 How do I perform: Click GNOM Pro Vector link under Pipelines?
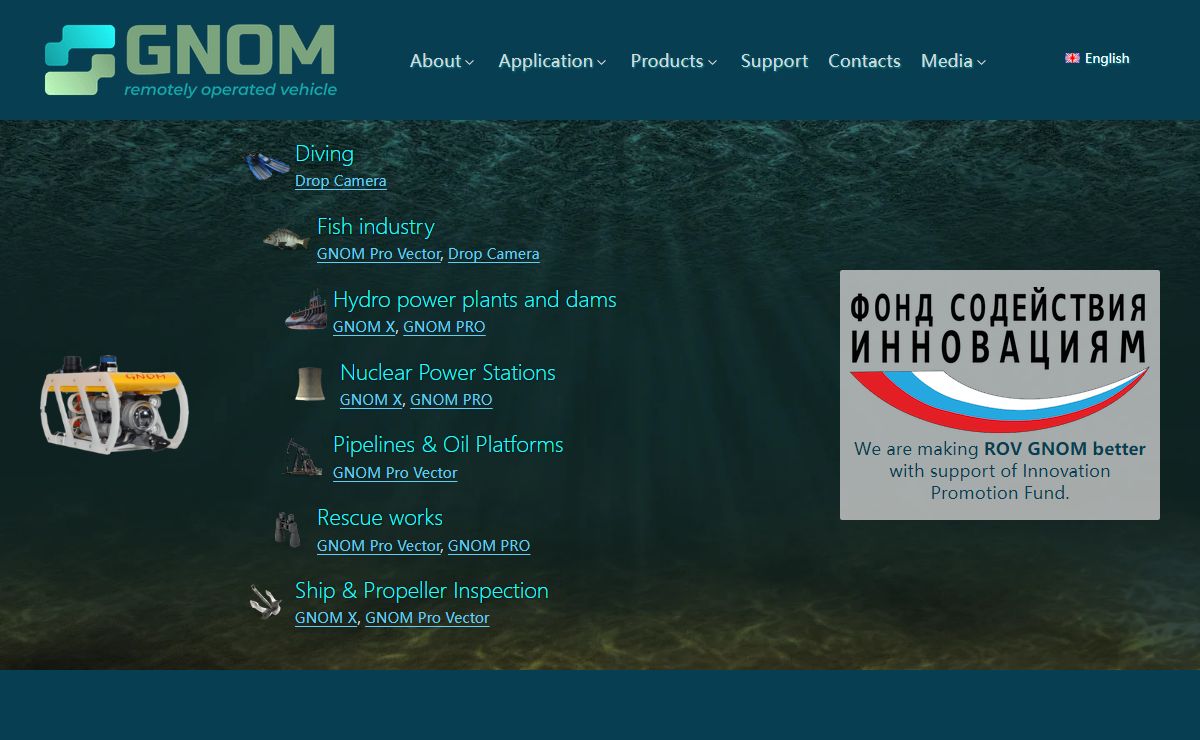[x=395, y=473]
